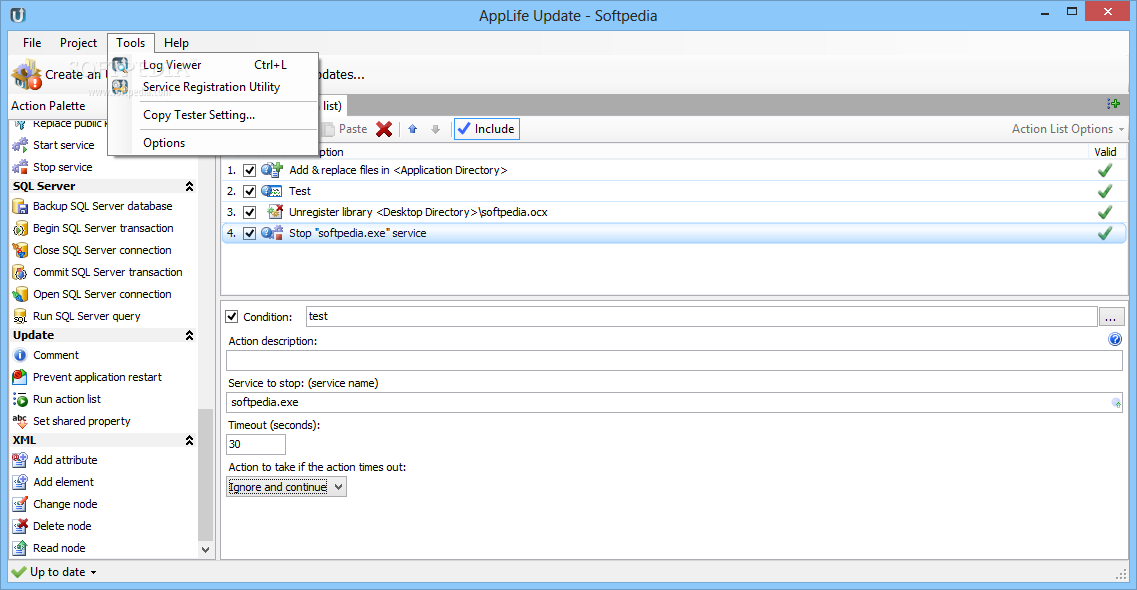
Task: Select the Read node XML icon
Action: [20, 548]
